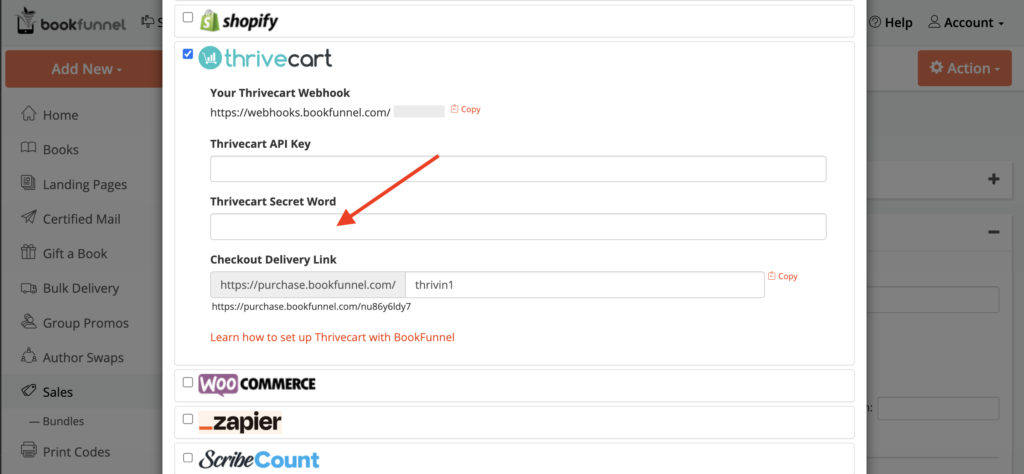Open Gift a Book gift icon
The image size is (1024, 474).
(x=28, y=253)
